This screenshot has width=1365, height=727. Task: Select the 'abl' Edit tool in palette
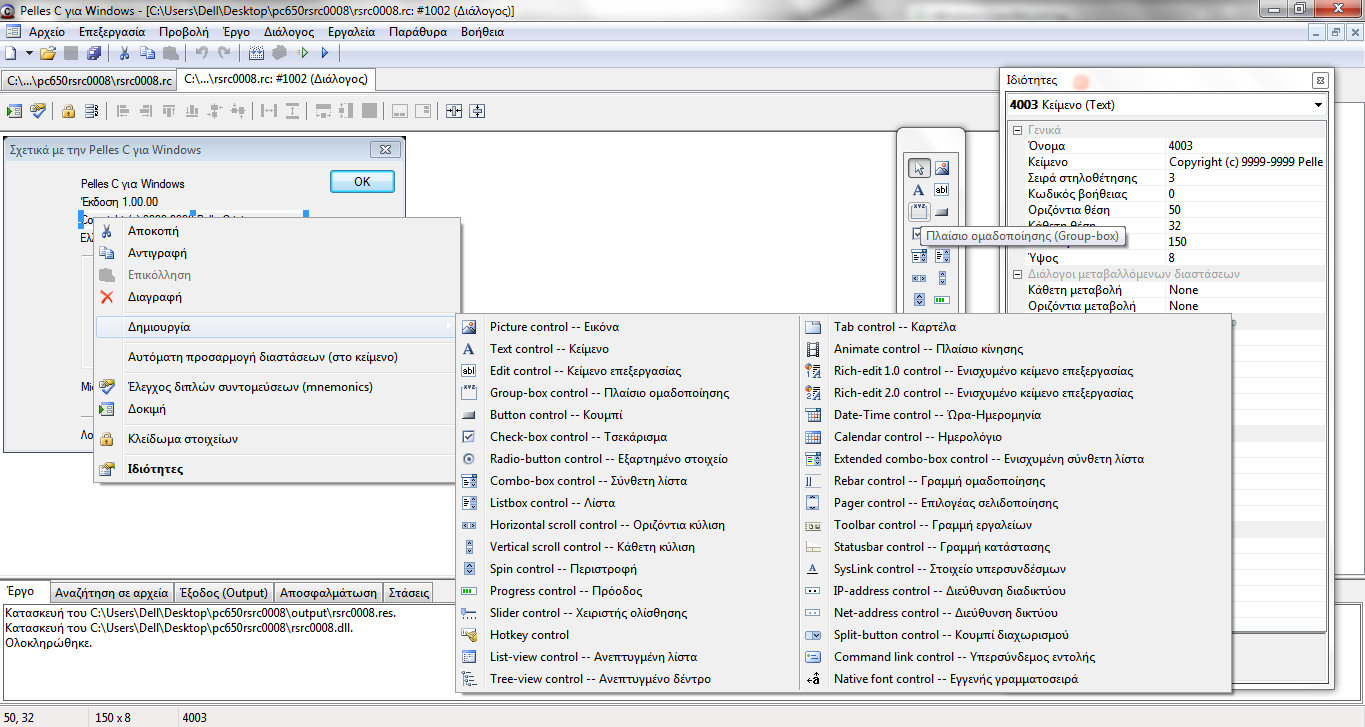[942, 190]
